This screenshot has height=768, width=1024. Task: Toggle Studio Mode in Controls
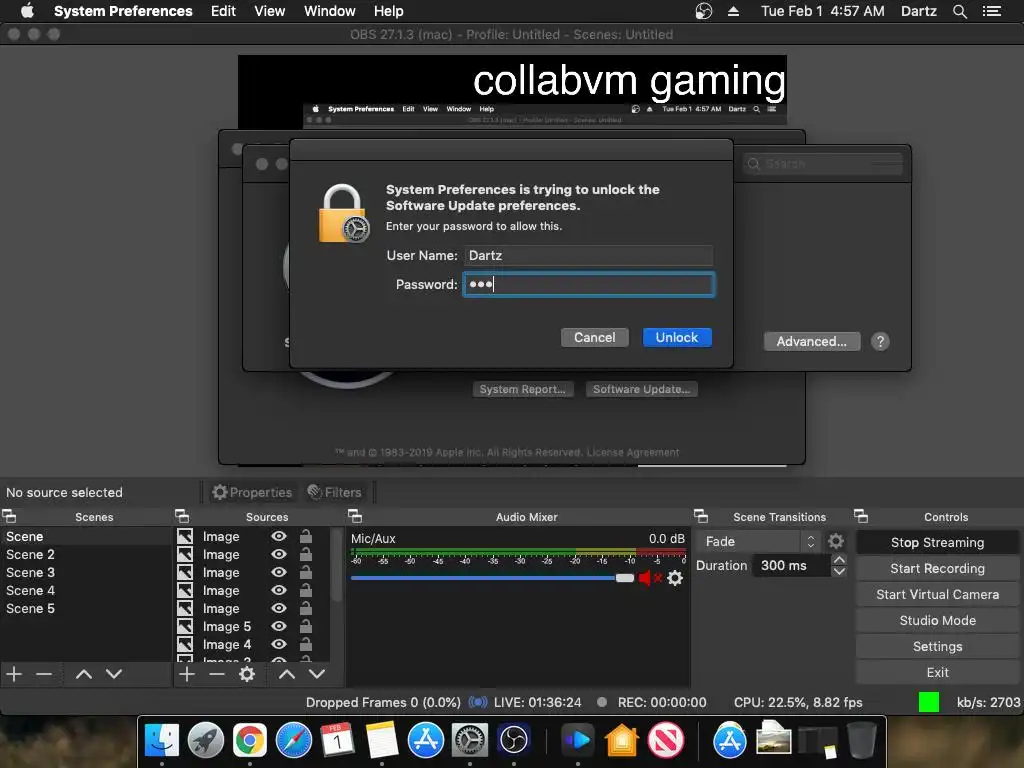pyautogui.click(x=937, y=621)
